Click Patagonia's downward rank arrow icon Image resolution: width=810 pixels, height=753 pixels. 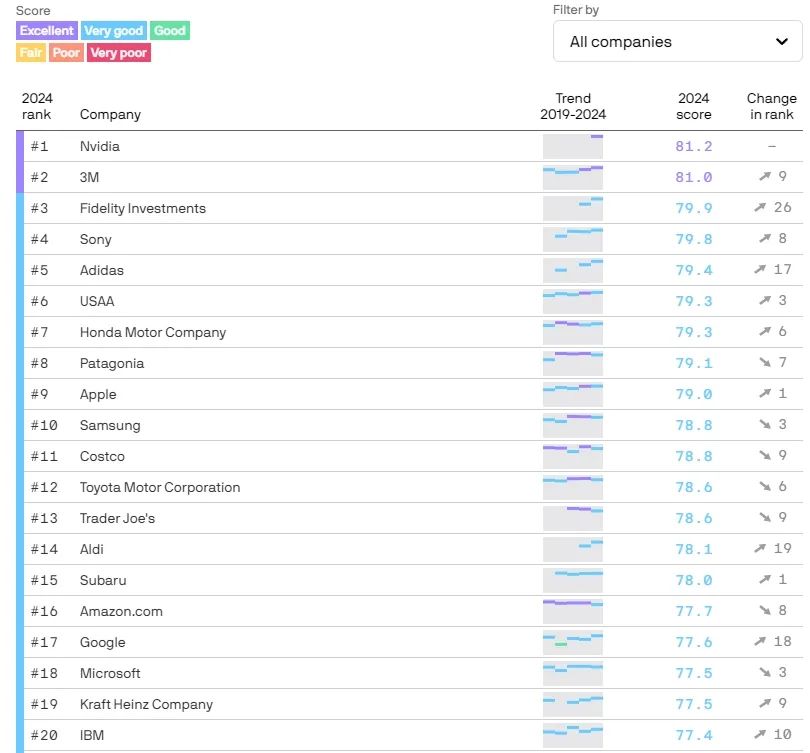coord(765,363)
